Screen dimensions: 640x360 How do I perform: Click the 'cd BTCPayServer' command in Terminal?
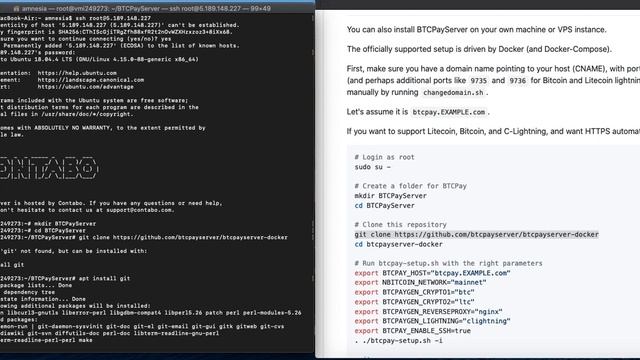(60, 231)
